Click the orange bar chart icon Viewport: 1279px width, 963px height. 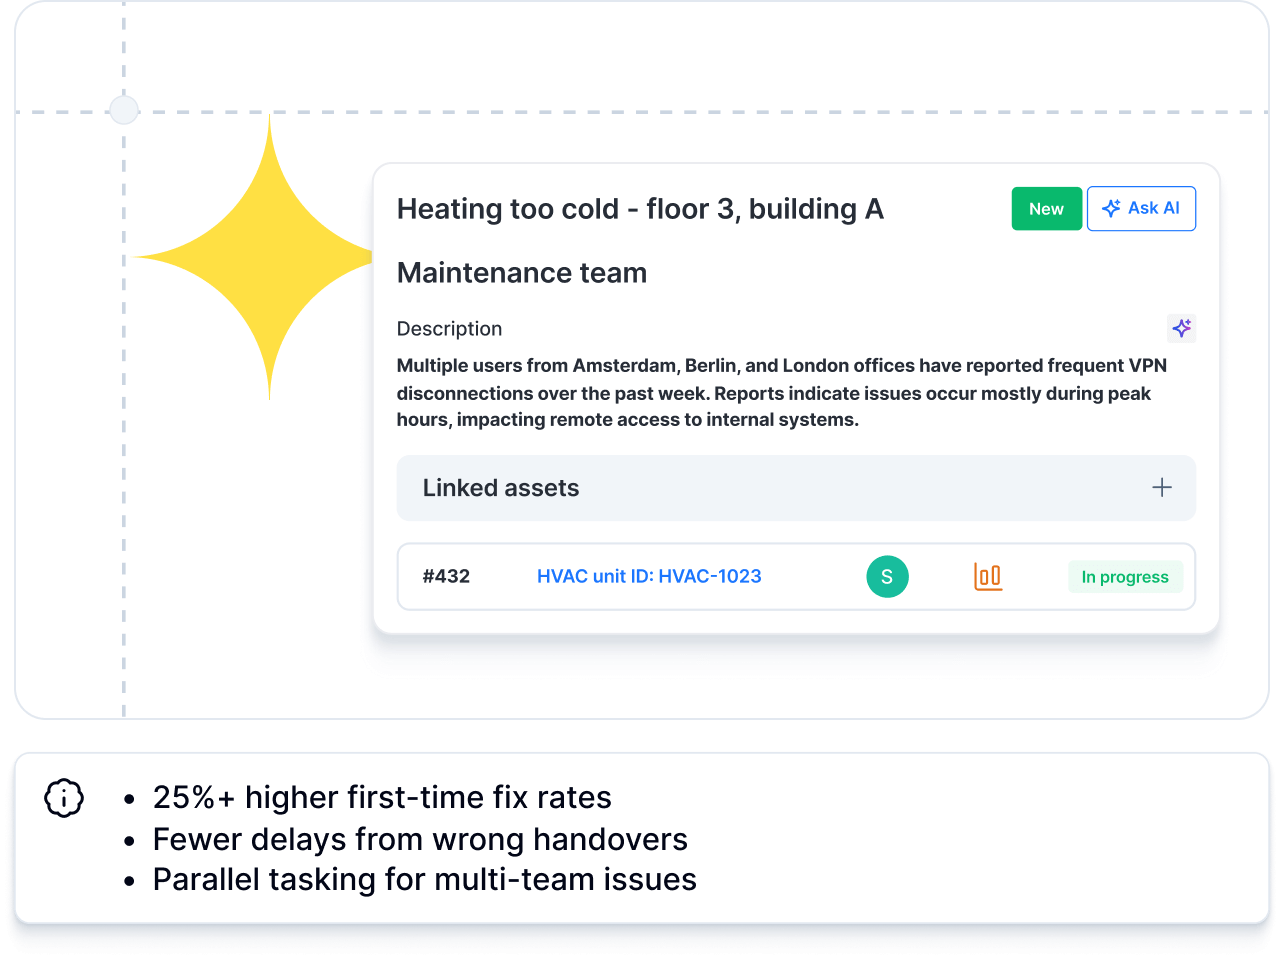988,576
